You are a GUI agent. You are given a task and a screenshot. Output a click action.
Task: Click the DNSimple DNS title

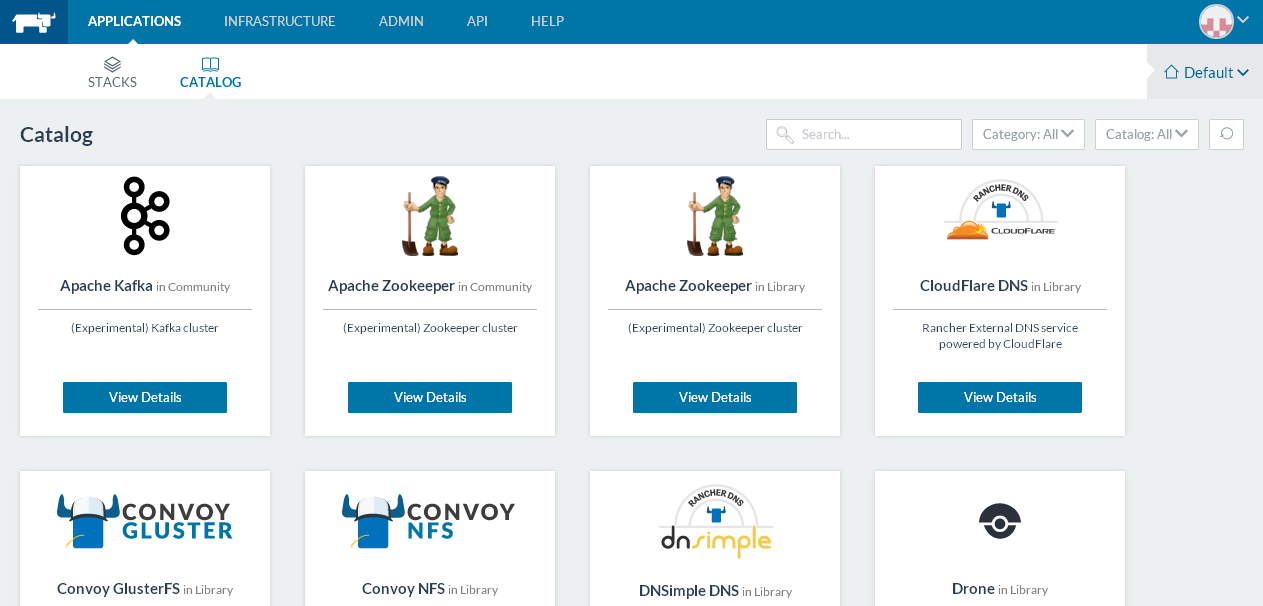[x=689, y=590]
